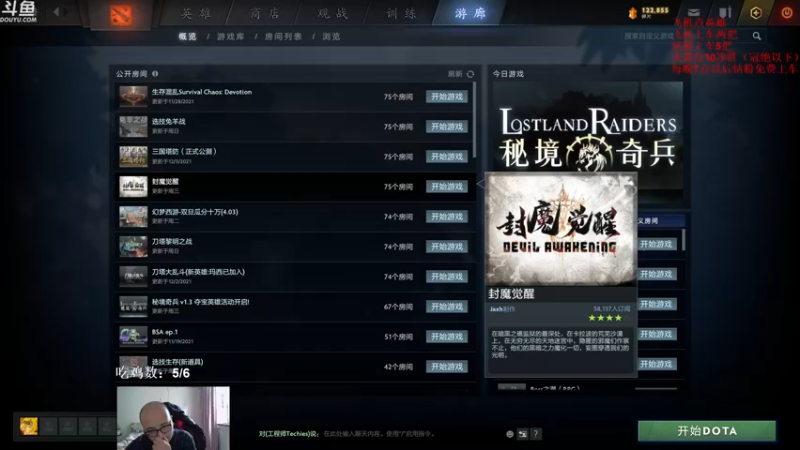Viewport: 800px width, 450px height.
Task: Switch to 商店 store tab
Action: 264,13
